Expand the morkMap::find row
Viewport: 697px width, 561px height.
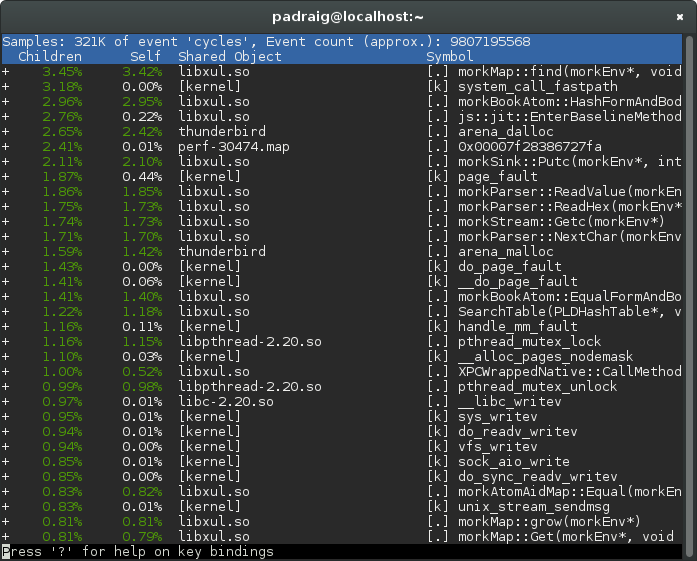point(5,72)
